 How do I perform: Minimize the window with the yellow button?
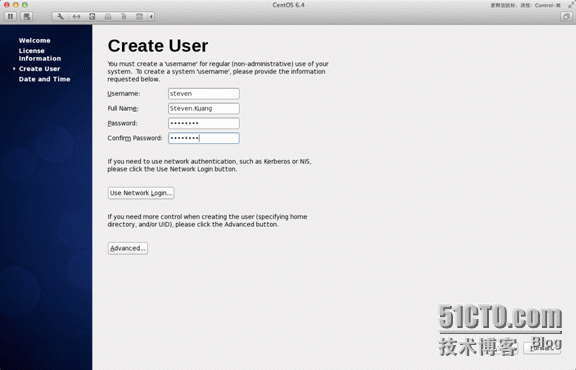(16, 5)
